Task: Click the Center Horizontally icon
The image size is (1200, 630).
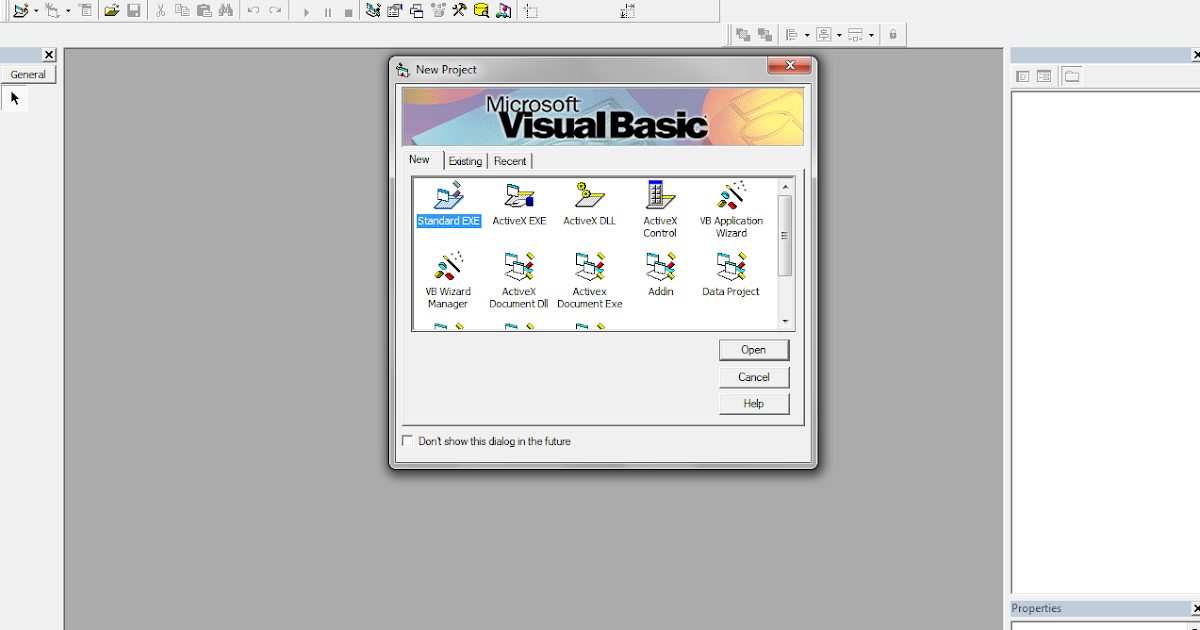Action: [x=824, y=34]
